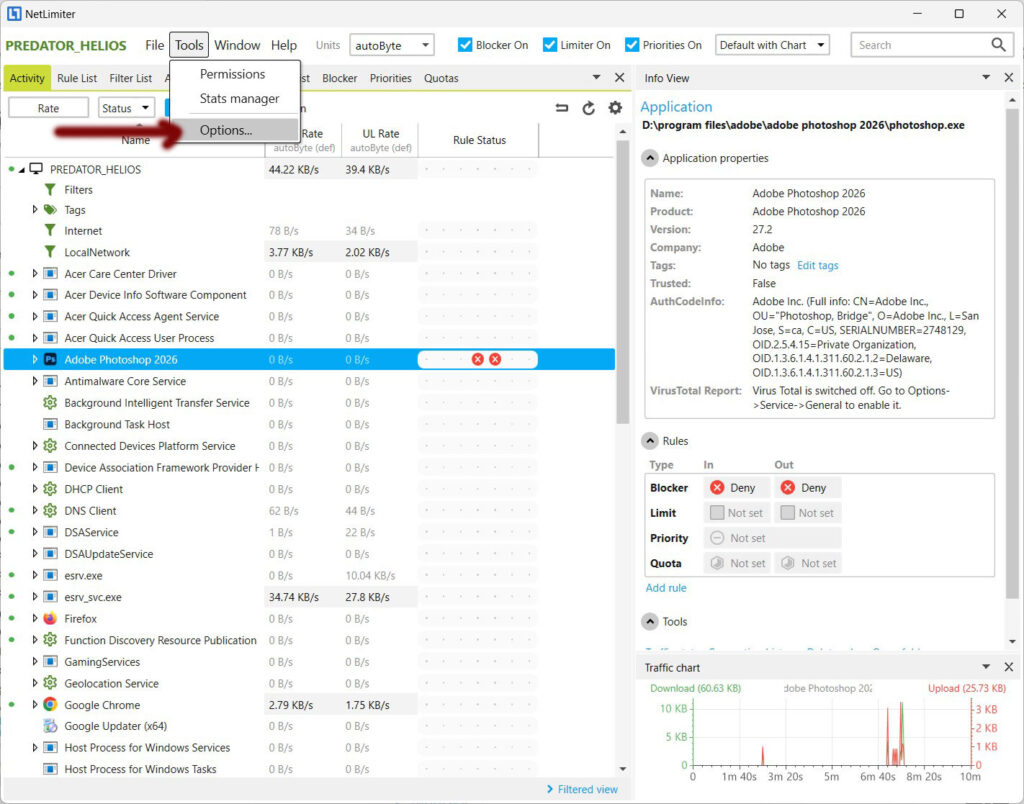Click the search magnifier icon
1024x804 pixels.
[x=998, y=45]
